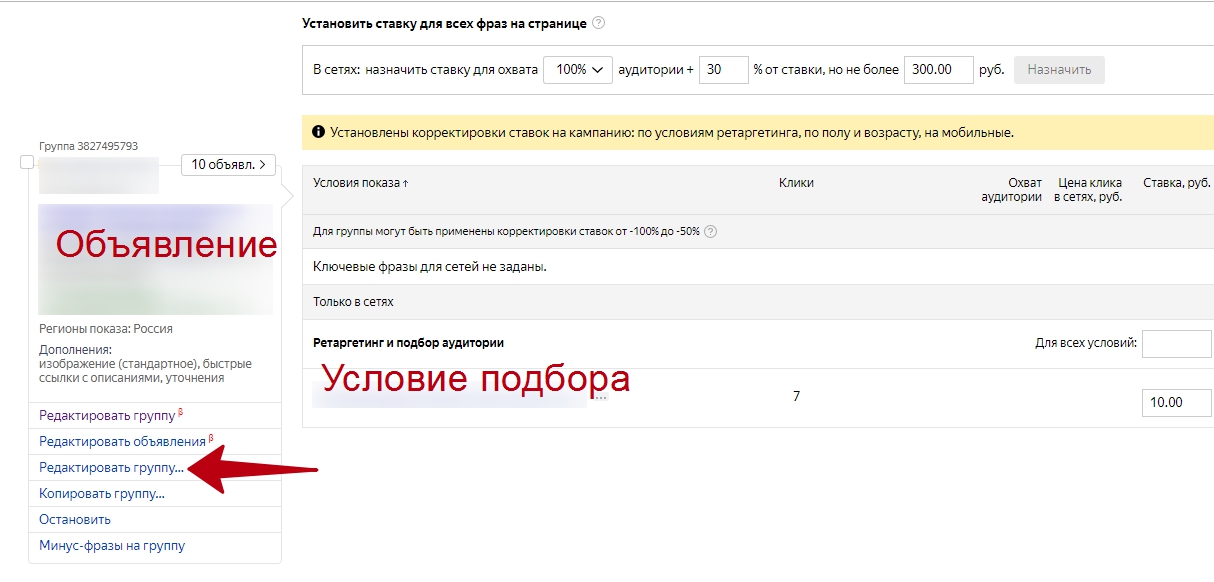Click the Назначить button
This screenshot has width=1214, height=582.
click(x=1059, y=70)
